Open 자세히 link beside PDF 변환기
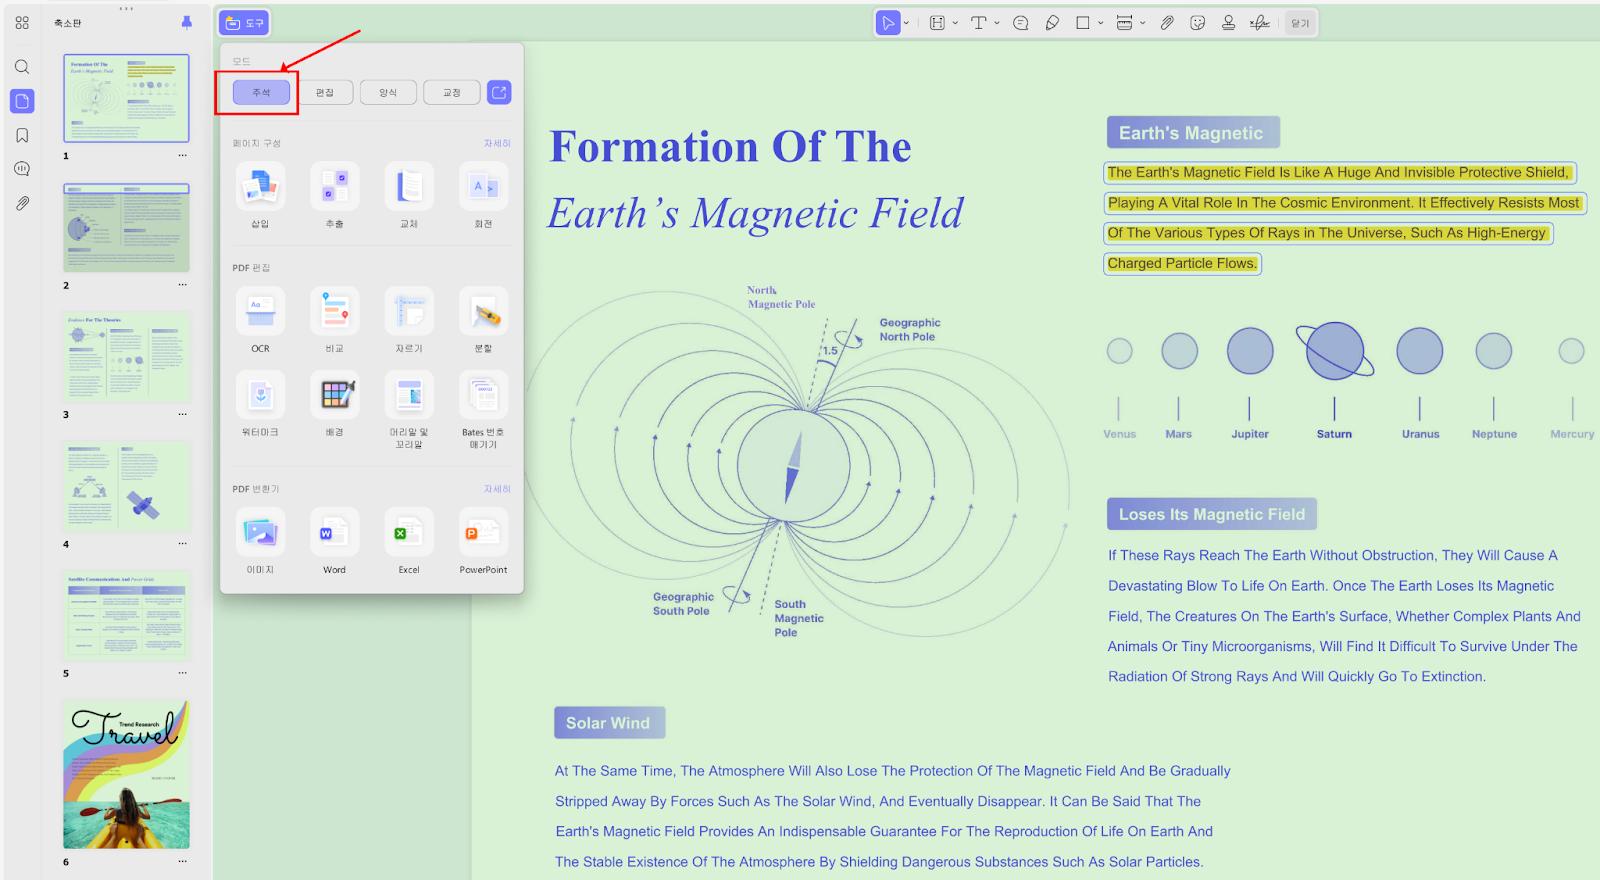Image resolution: width=1600 pixels, height=880 pixels. pos(497,489)
